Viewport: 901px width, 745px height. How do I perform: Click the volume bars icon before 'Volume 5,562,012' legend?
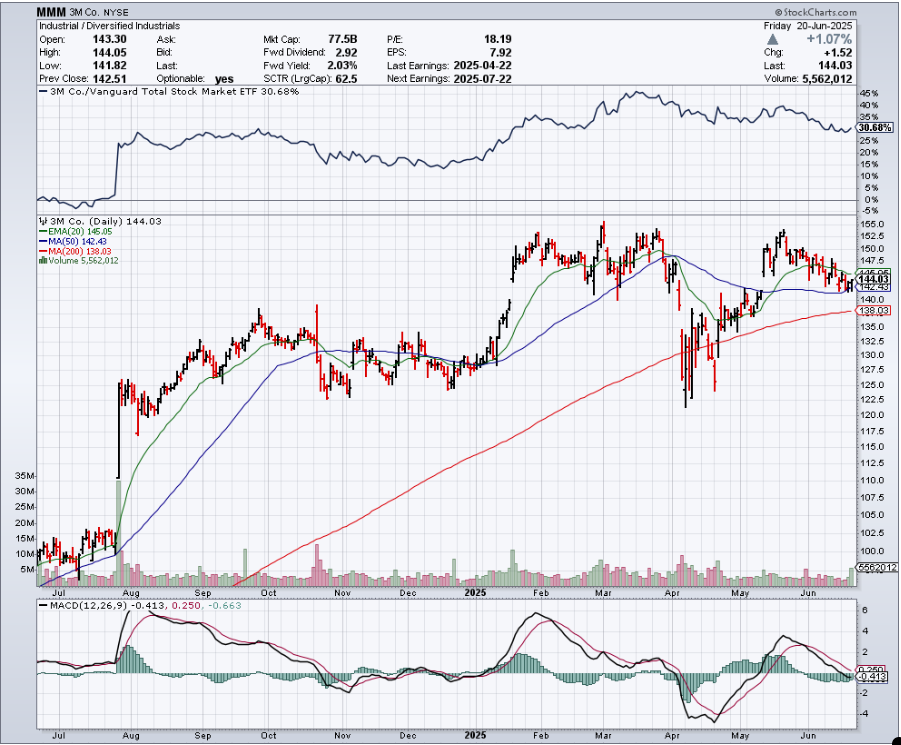coord(43,260)
